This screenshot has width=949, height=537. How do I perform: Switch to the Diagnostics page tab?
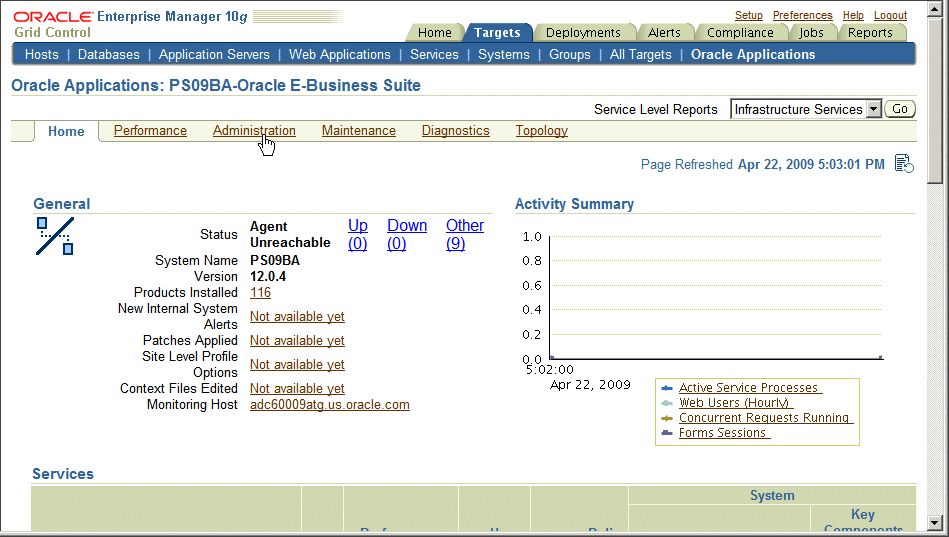[455, 131]
